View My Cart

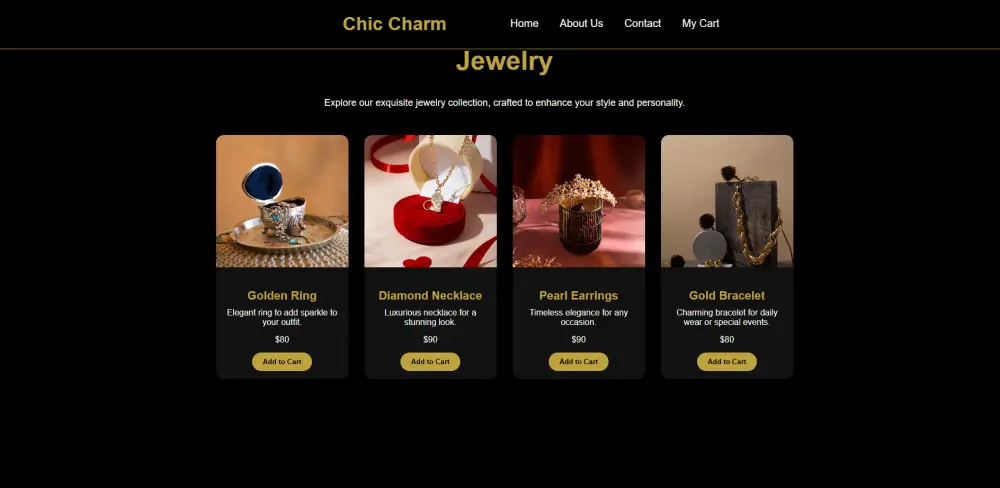(x=700, y=24)
